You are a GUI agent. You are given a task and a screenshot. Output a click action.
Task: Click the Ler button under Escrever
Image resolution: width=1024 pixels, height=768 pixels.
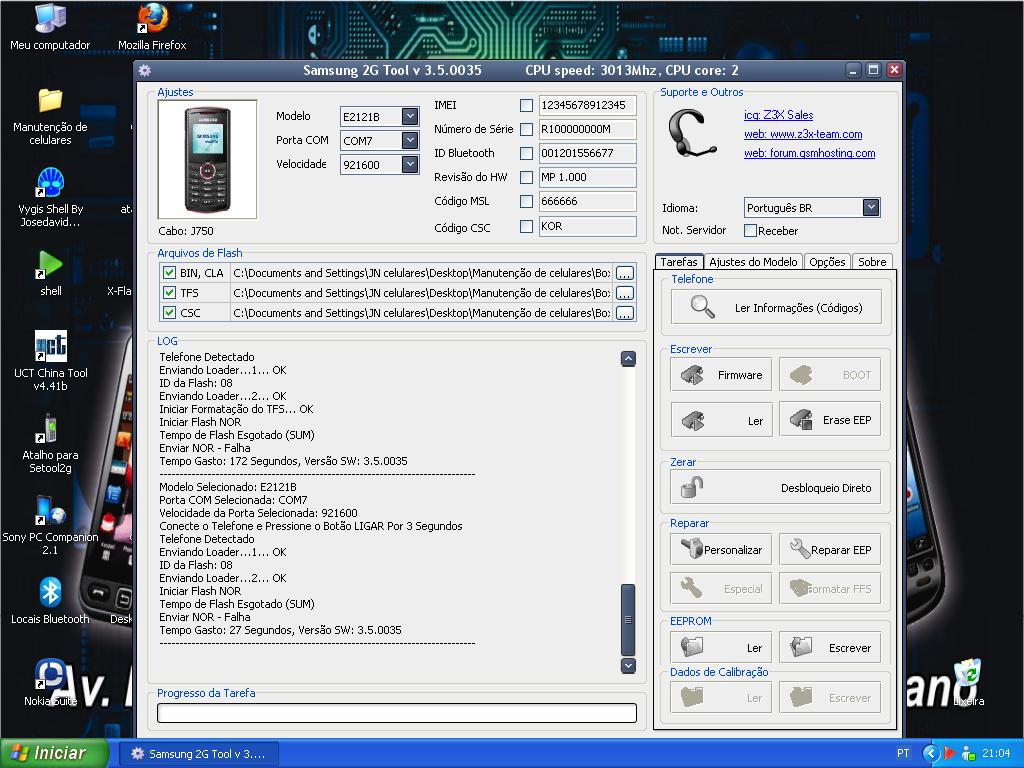point(721,420)
